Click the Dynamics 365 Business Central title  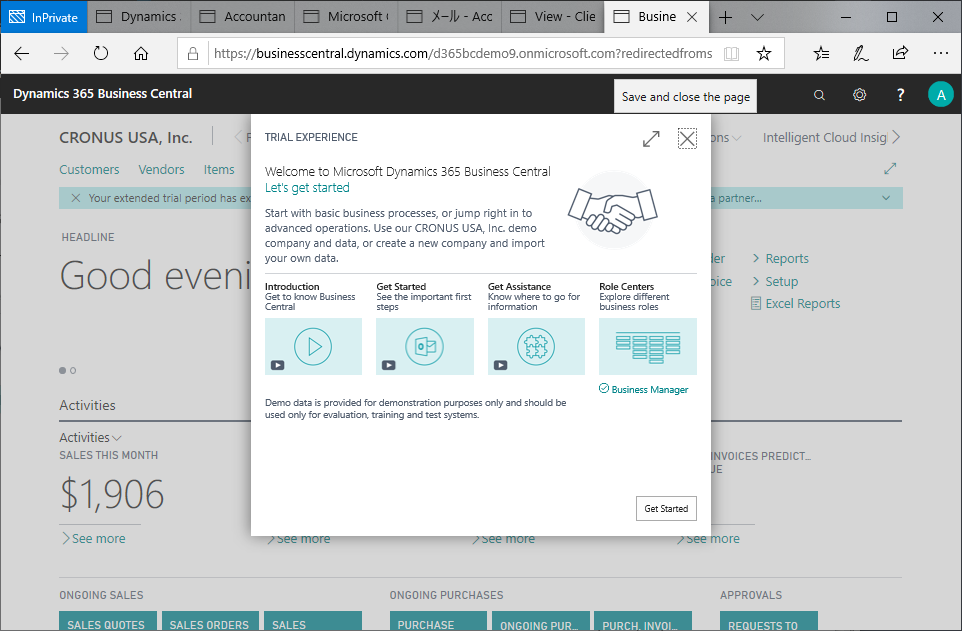(x=102, y=94)
